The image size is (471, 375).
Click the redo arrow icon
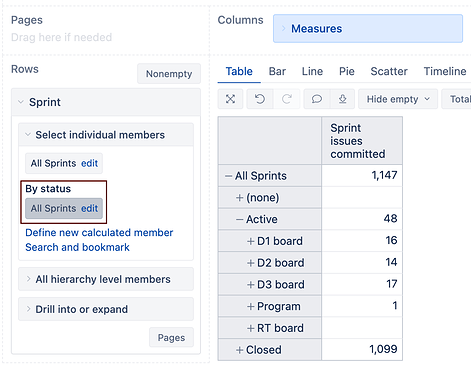287,99
